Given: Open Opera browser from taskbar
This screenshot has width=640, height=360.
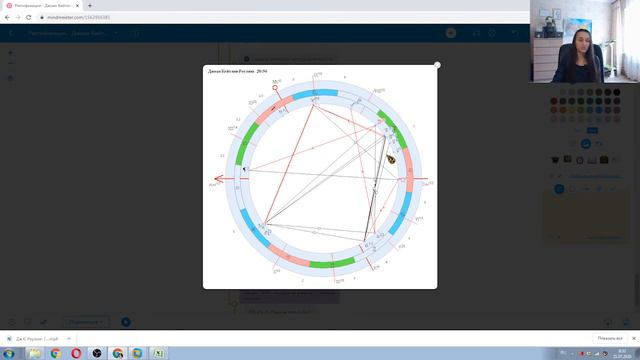Looking at the screenshot, I should [76, 353].
